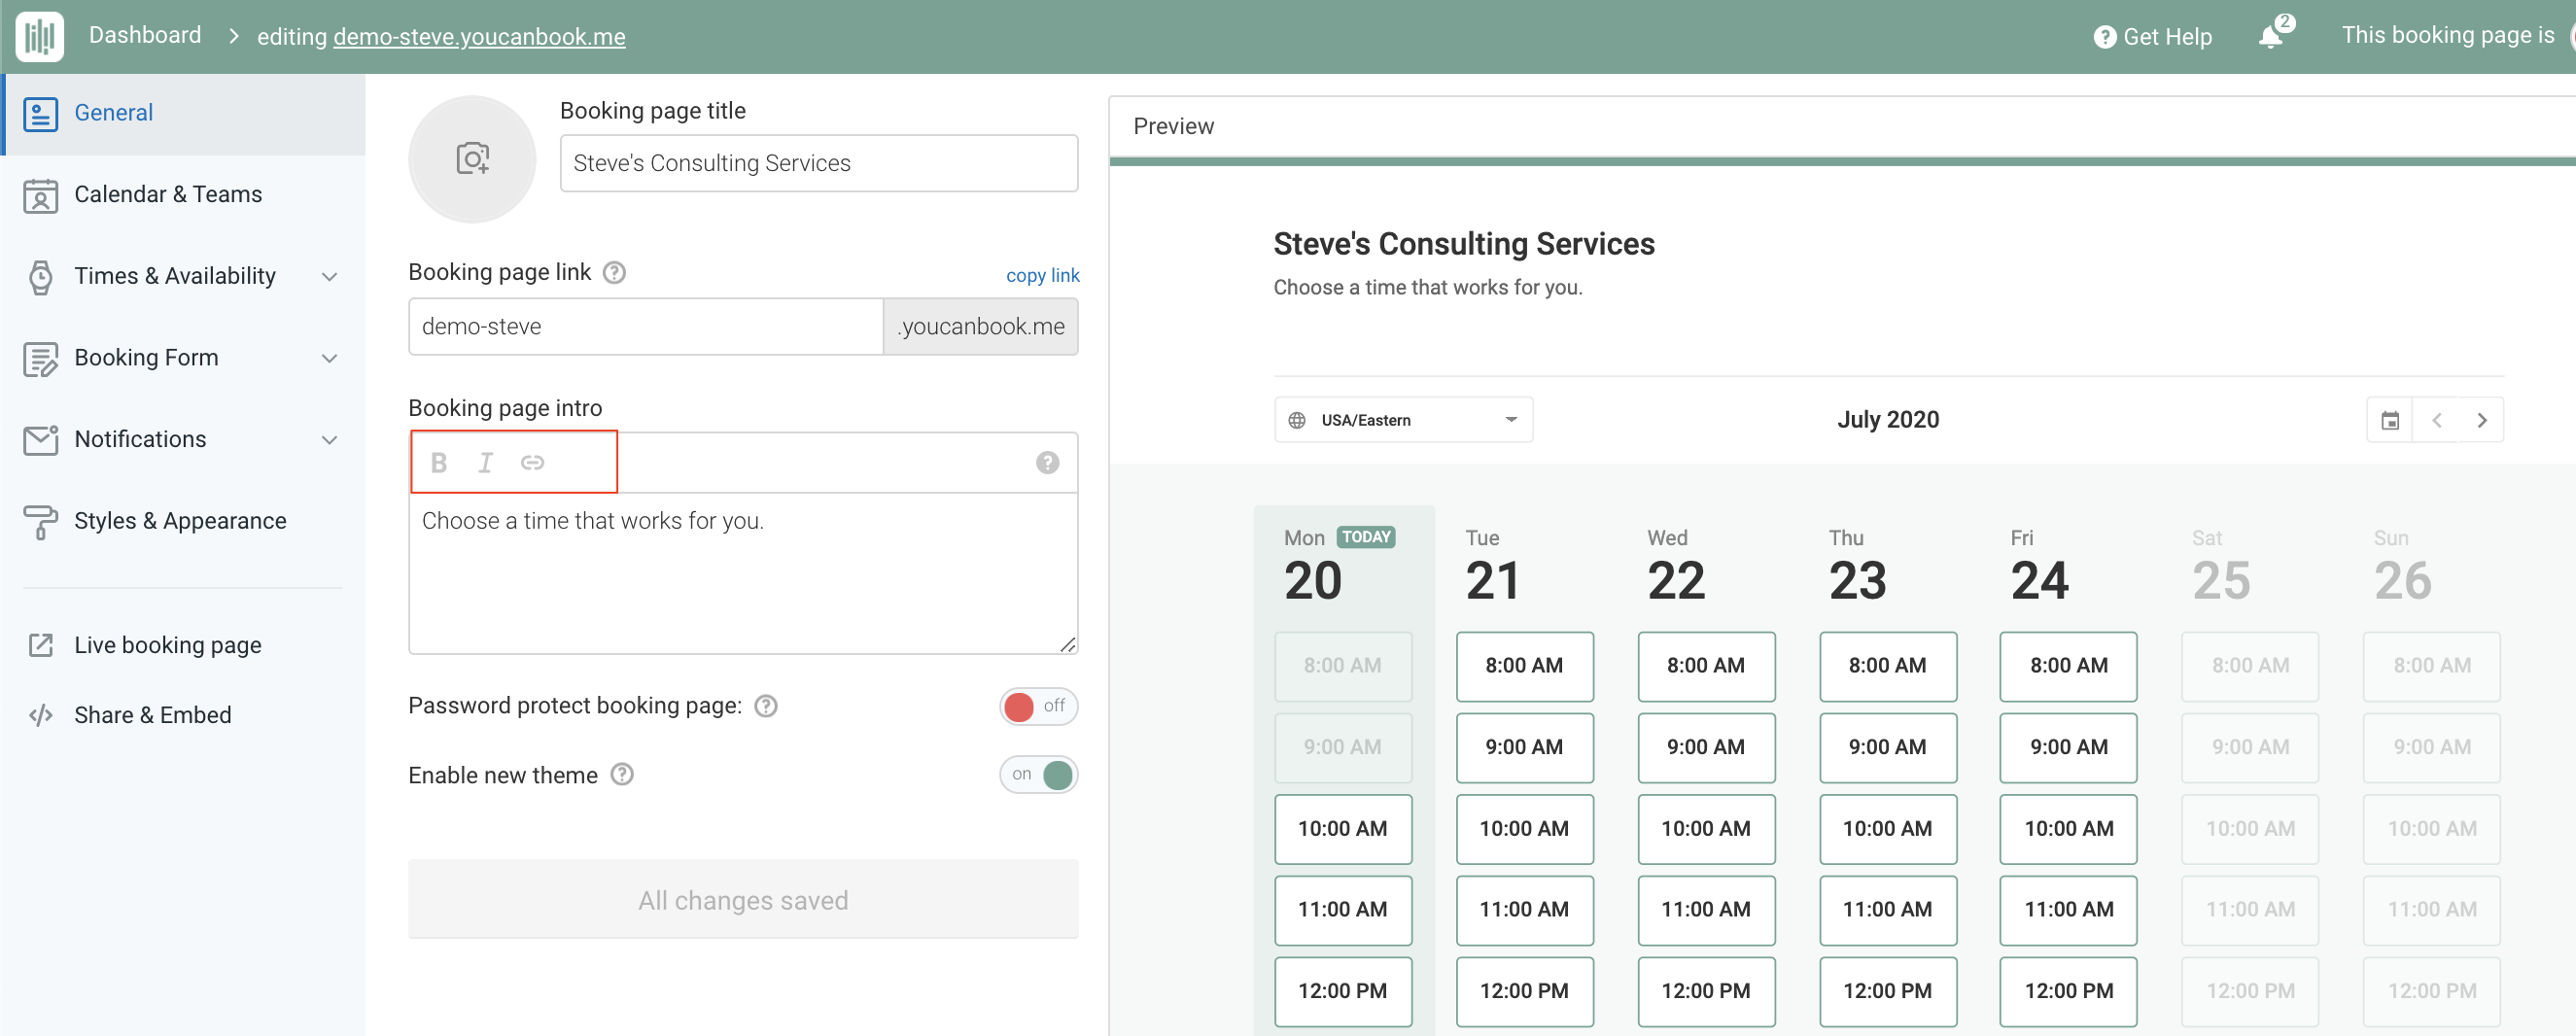
Task: Expand Notifications section chevron
Action: point(329,440)
